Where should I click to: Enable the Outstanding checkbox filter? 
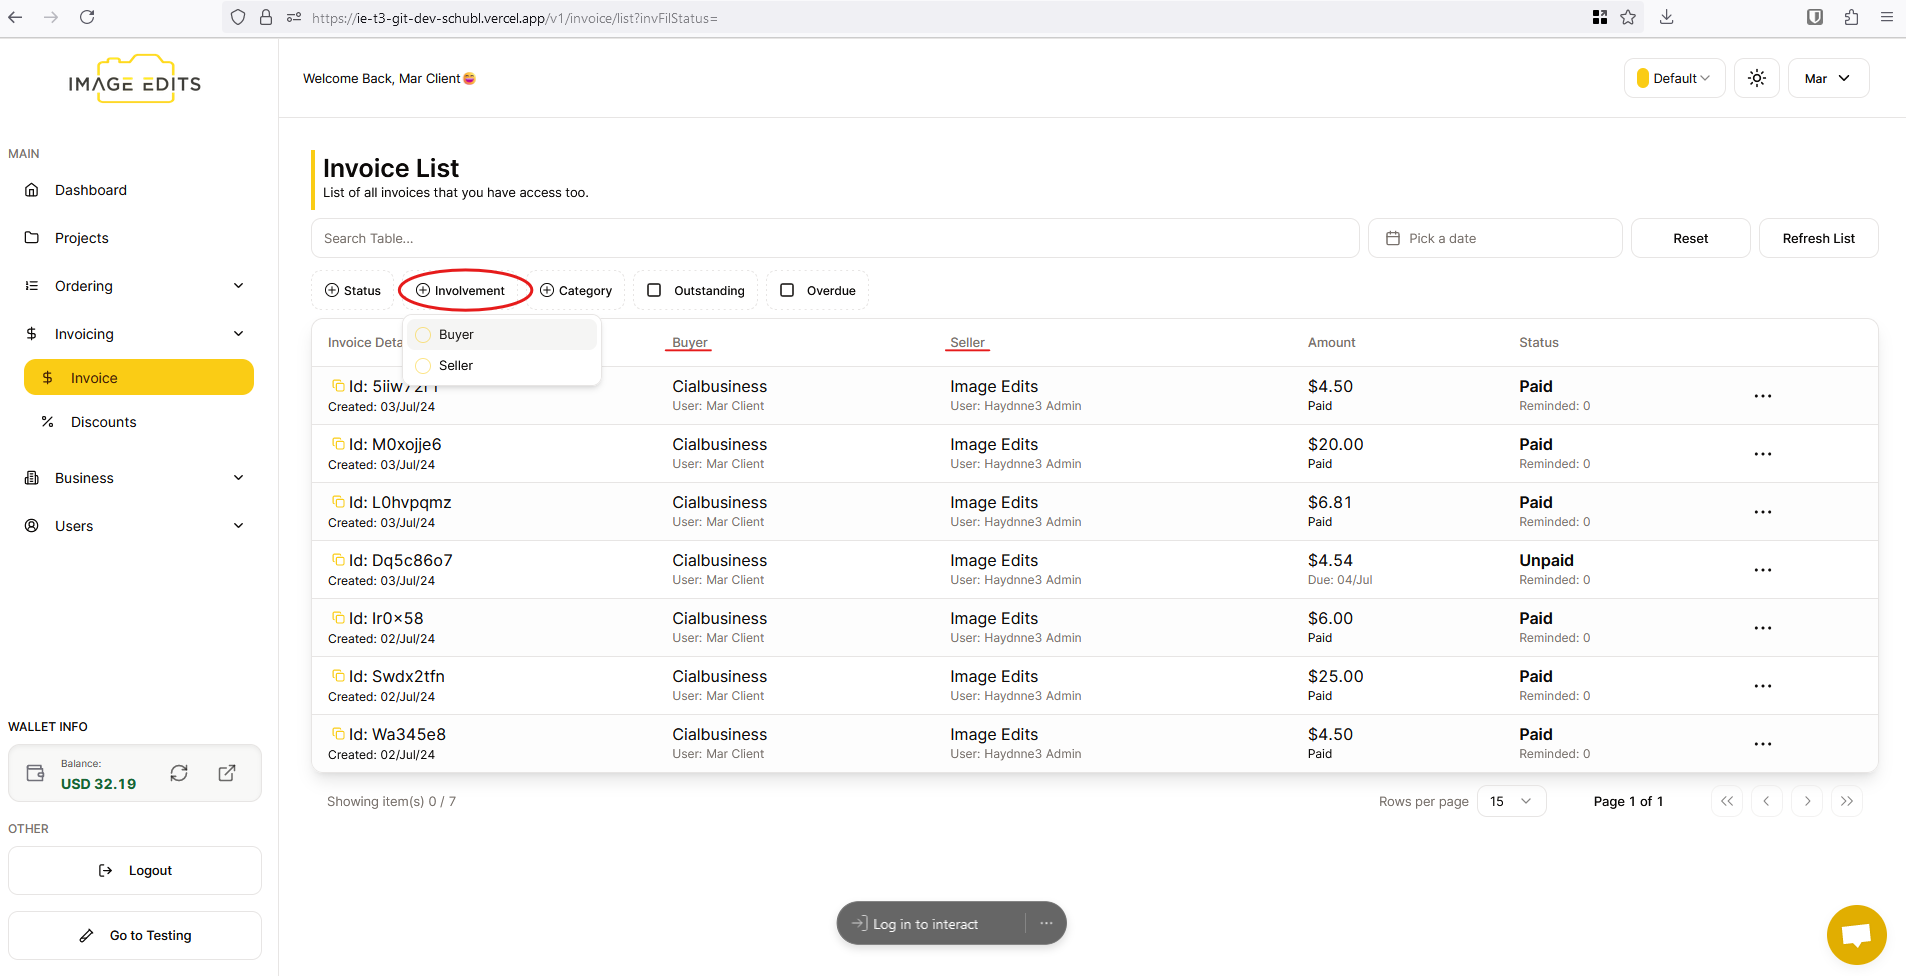655,290
